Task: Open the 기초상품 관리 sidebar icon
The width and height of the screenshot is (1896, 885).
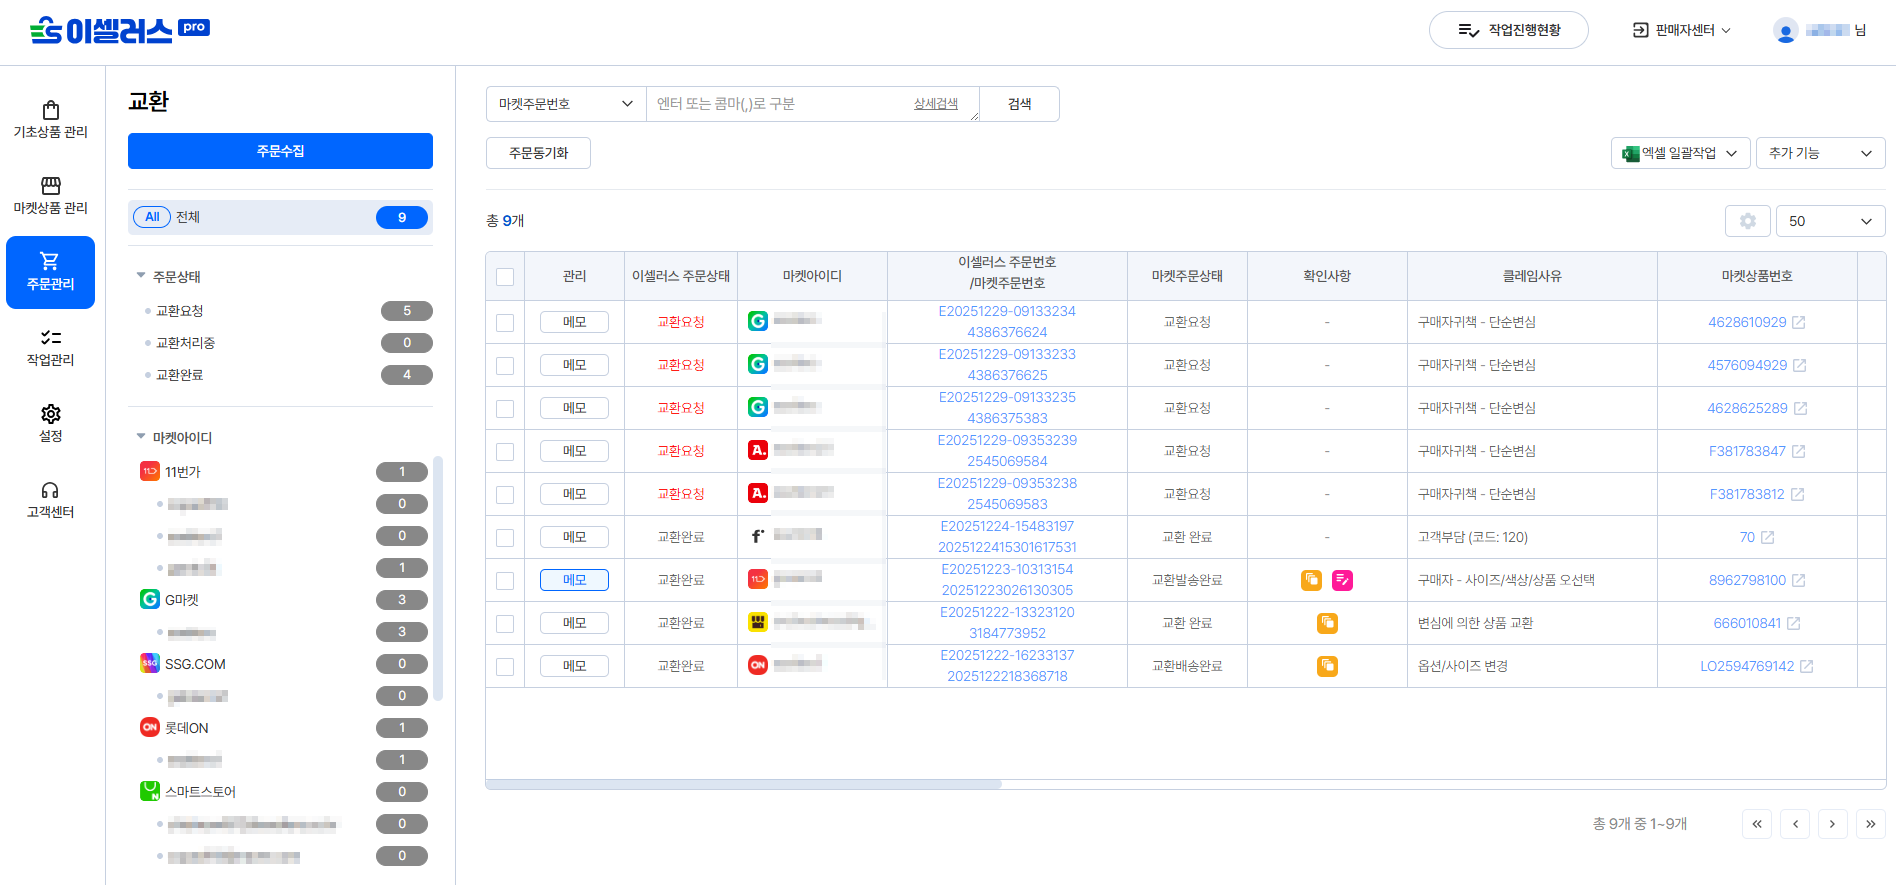Action: point(50,110)
